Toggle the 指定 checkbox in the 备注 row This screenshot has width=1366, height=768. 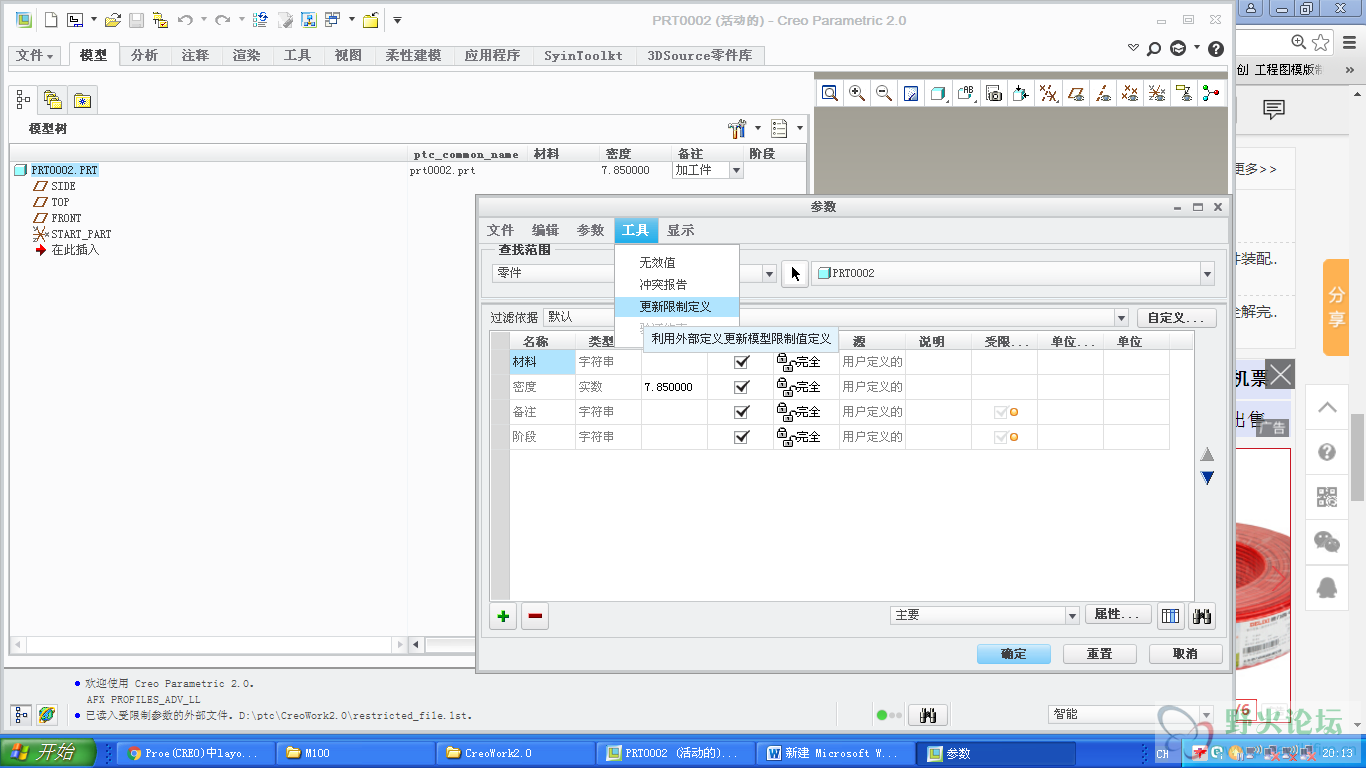pyautogui.click(x=741, y=412)
